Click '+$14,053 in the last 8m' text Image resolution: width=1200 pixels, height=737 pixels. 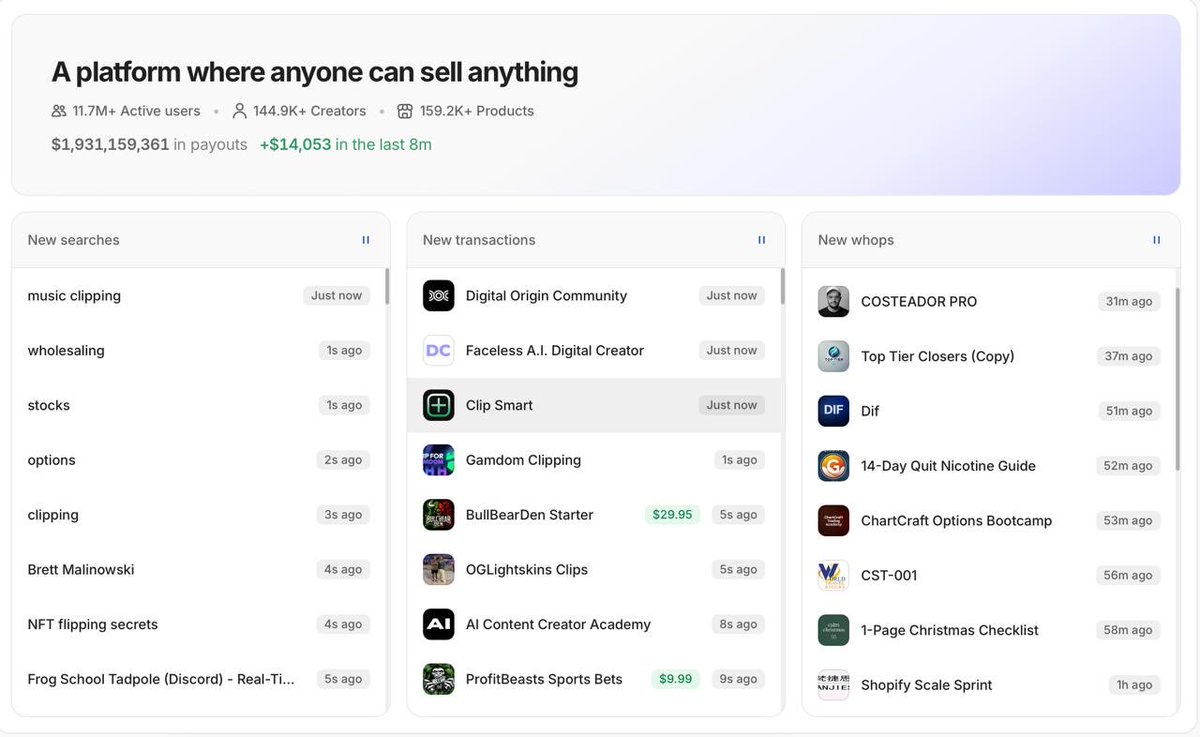[345, 144]
